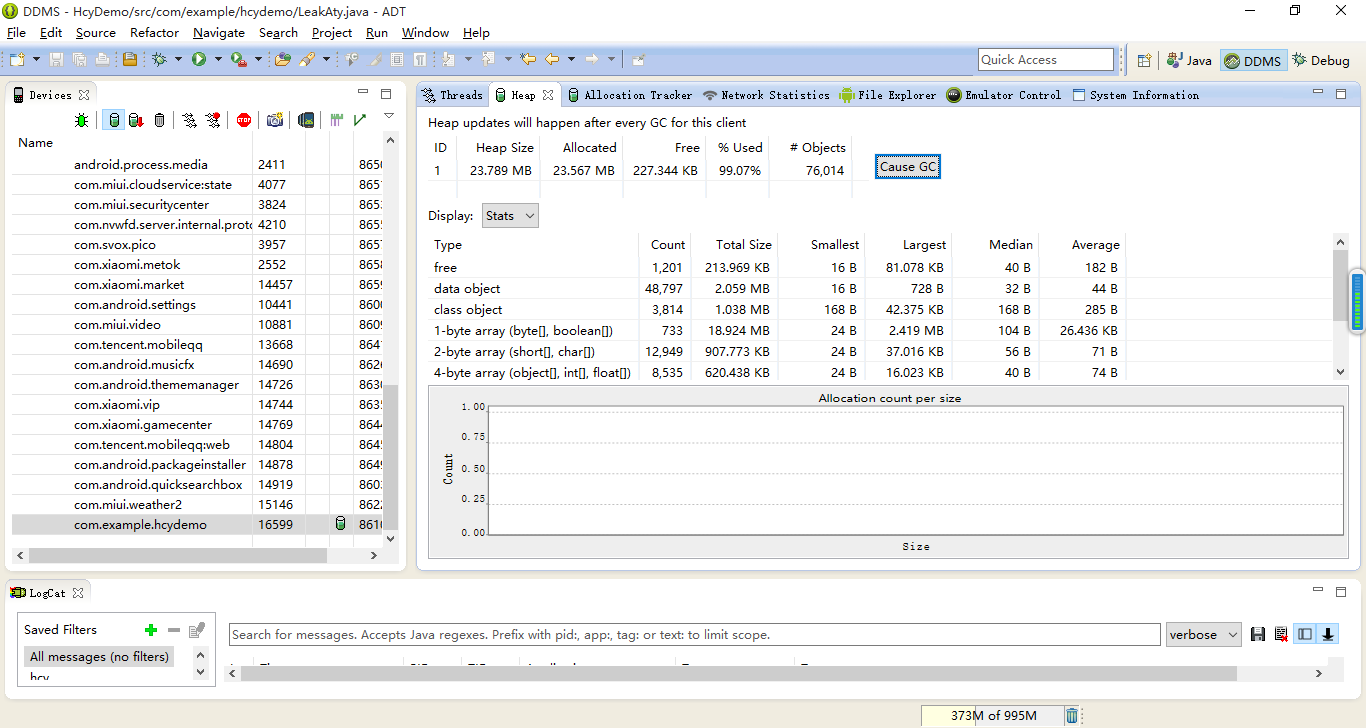1366x728 pixels.
Task: Open the verbose log level dropdown
Action: pyautogui.click(x=1203, y=635)
